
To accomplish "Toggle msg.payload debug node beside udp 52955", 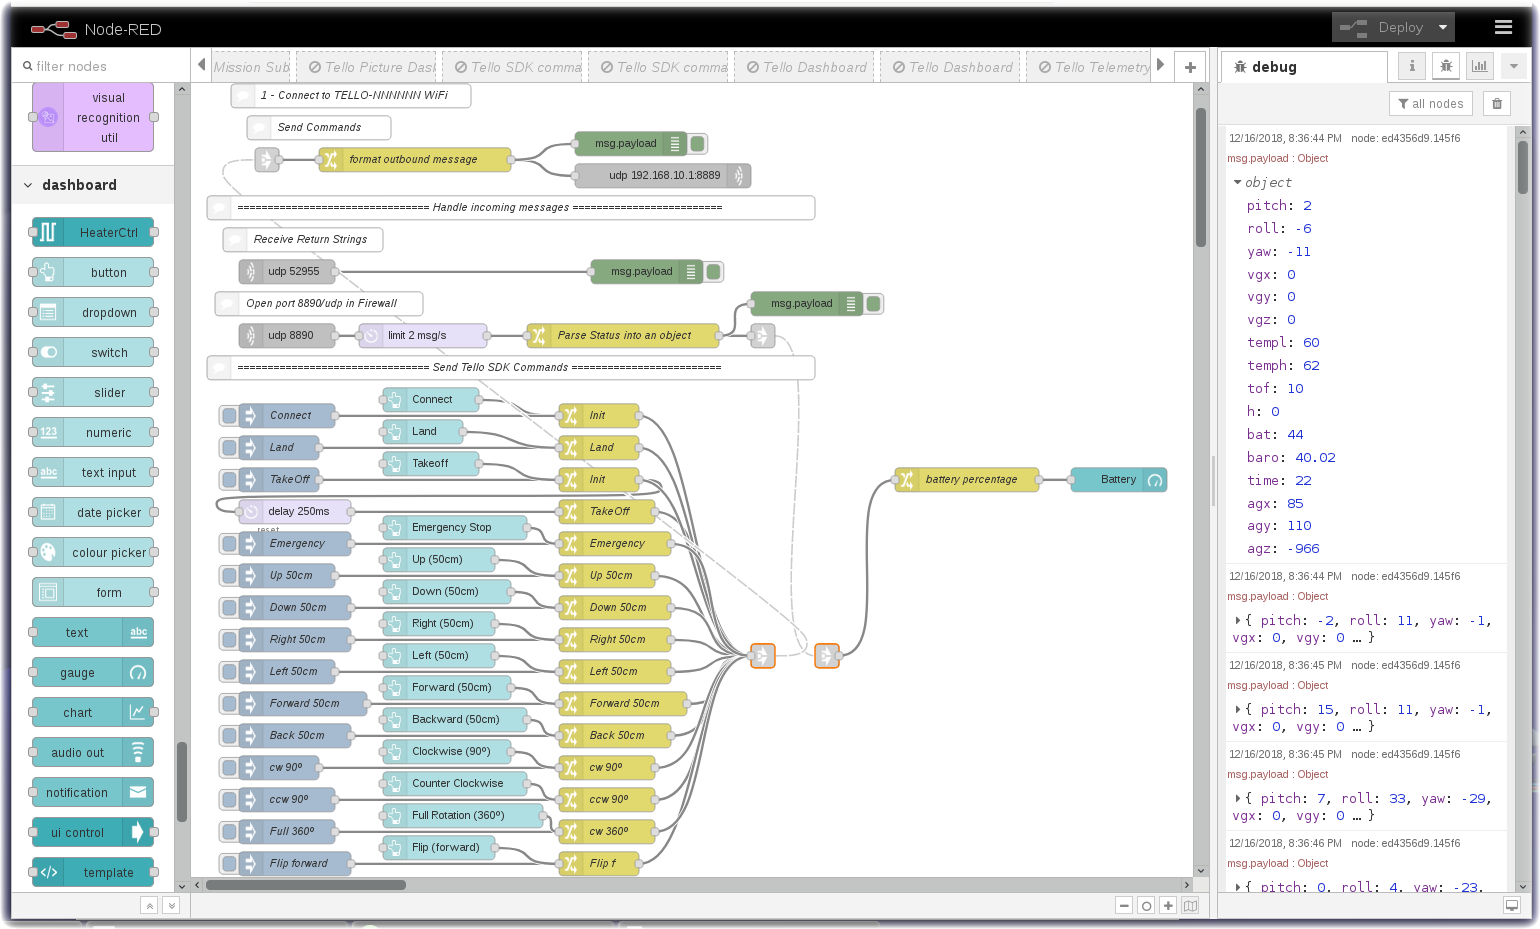I will click(714, 272).
